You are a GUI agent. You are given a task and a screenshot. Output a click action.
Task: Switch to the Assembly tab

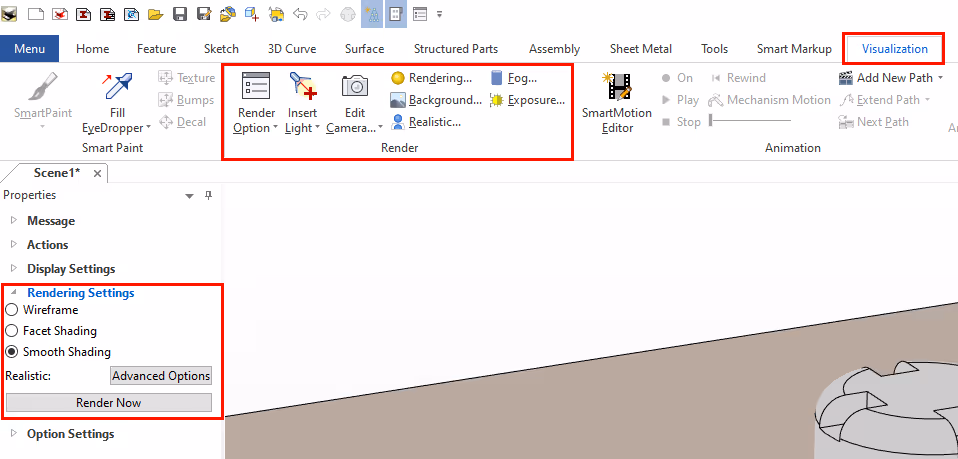pos(554,49)
